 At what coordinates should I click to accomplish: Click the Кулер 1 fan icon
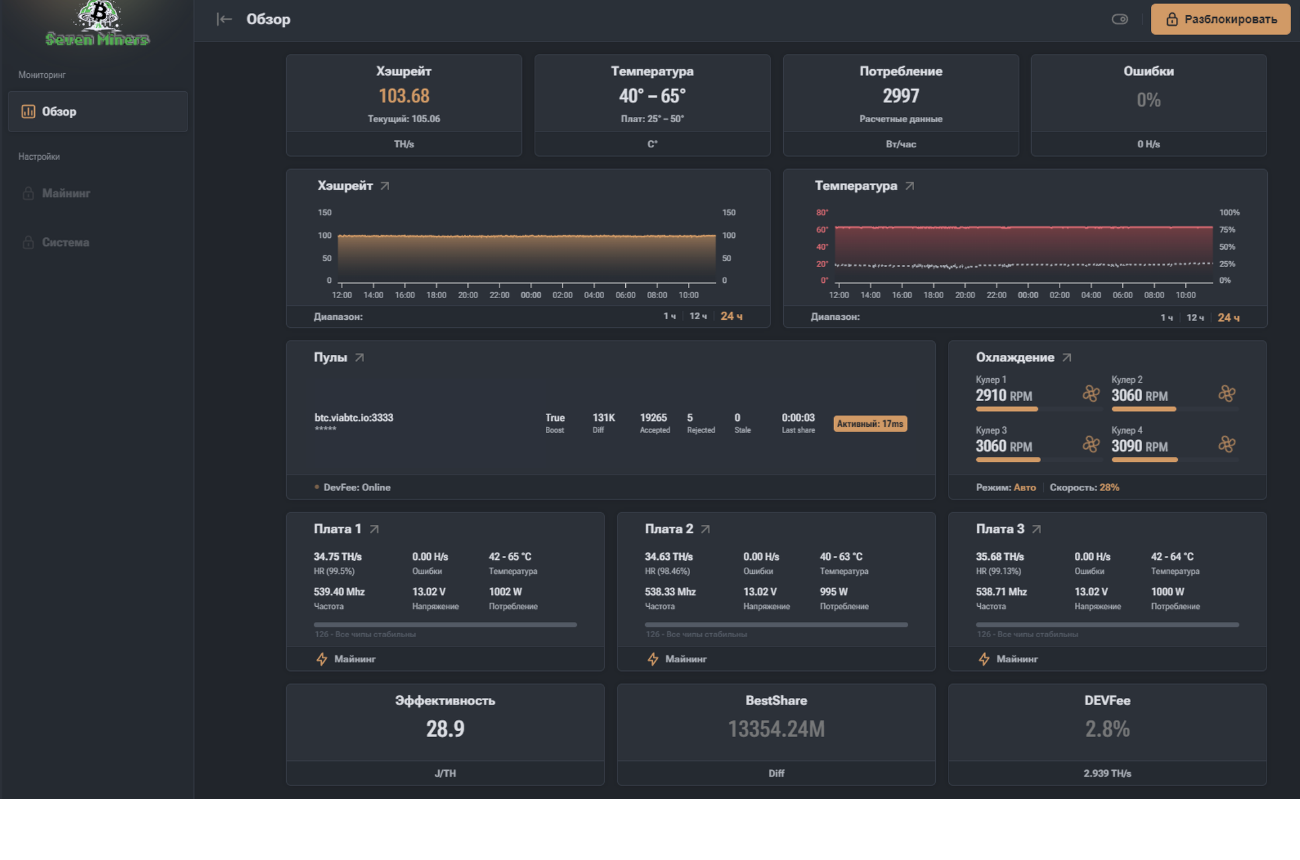click(1091, 394)
